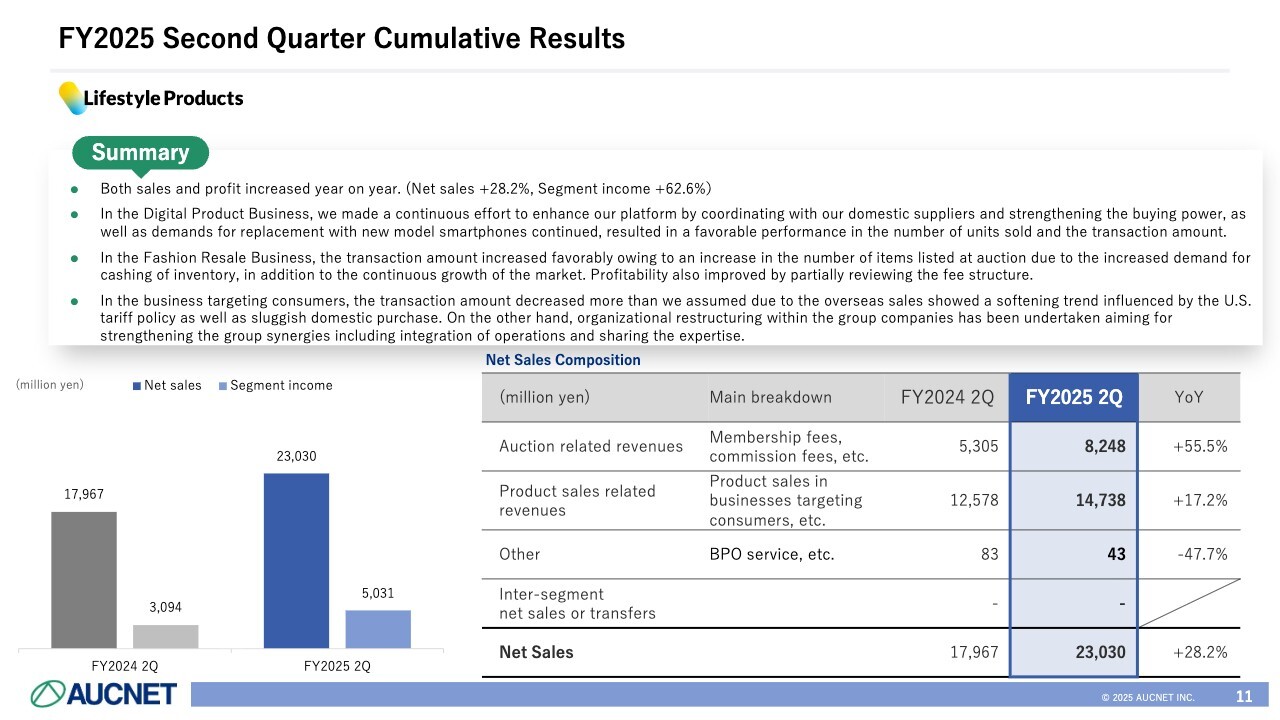Click the Net Sales Composition table title
The width and height of the screenshot is (1280, 720).
click(563, 360)
